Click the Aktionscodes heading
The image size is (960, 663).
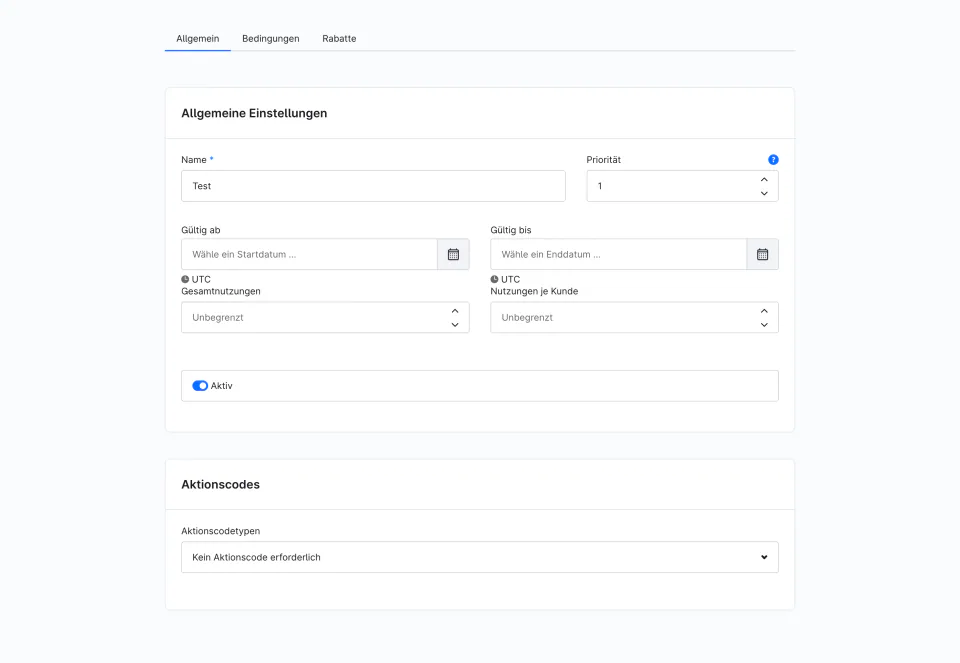pyautogui.click(x=220, y=484)
